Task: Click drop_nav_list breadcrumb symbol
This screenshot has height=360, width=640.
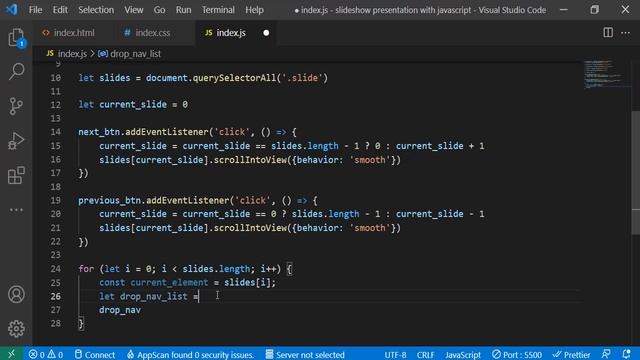Action: click(130, 54)
